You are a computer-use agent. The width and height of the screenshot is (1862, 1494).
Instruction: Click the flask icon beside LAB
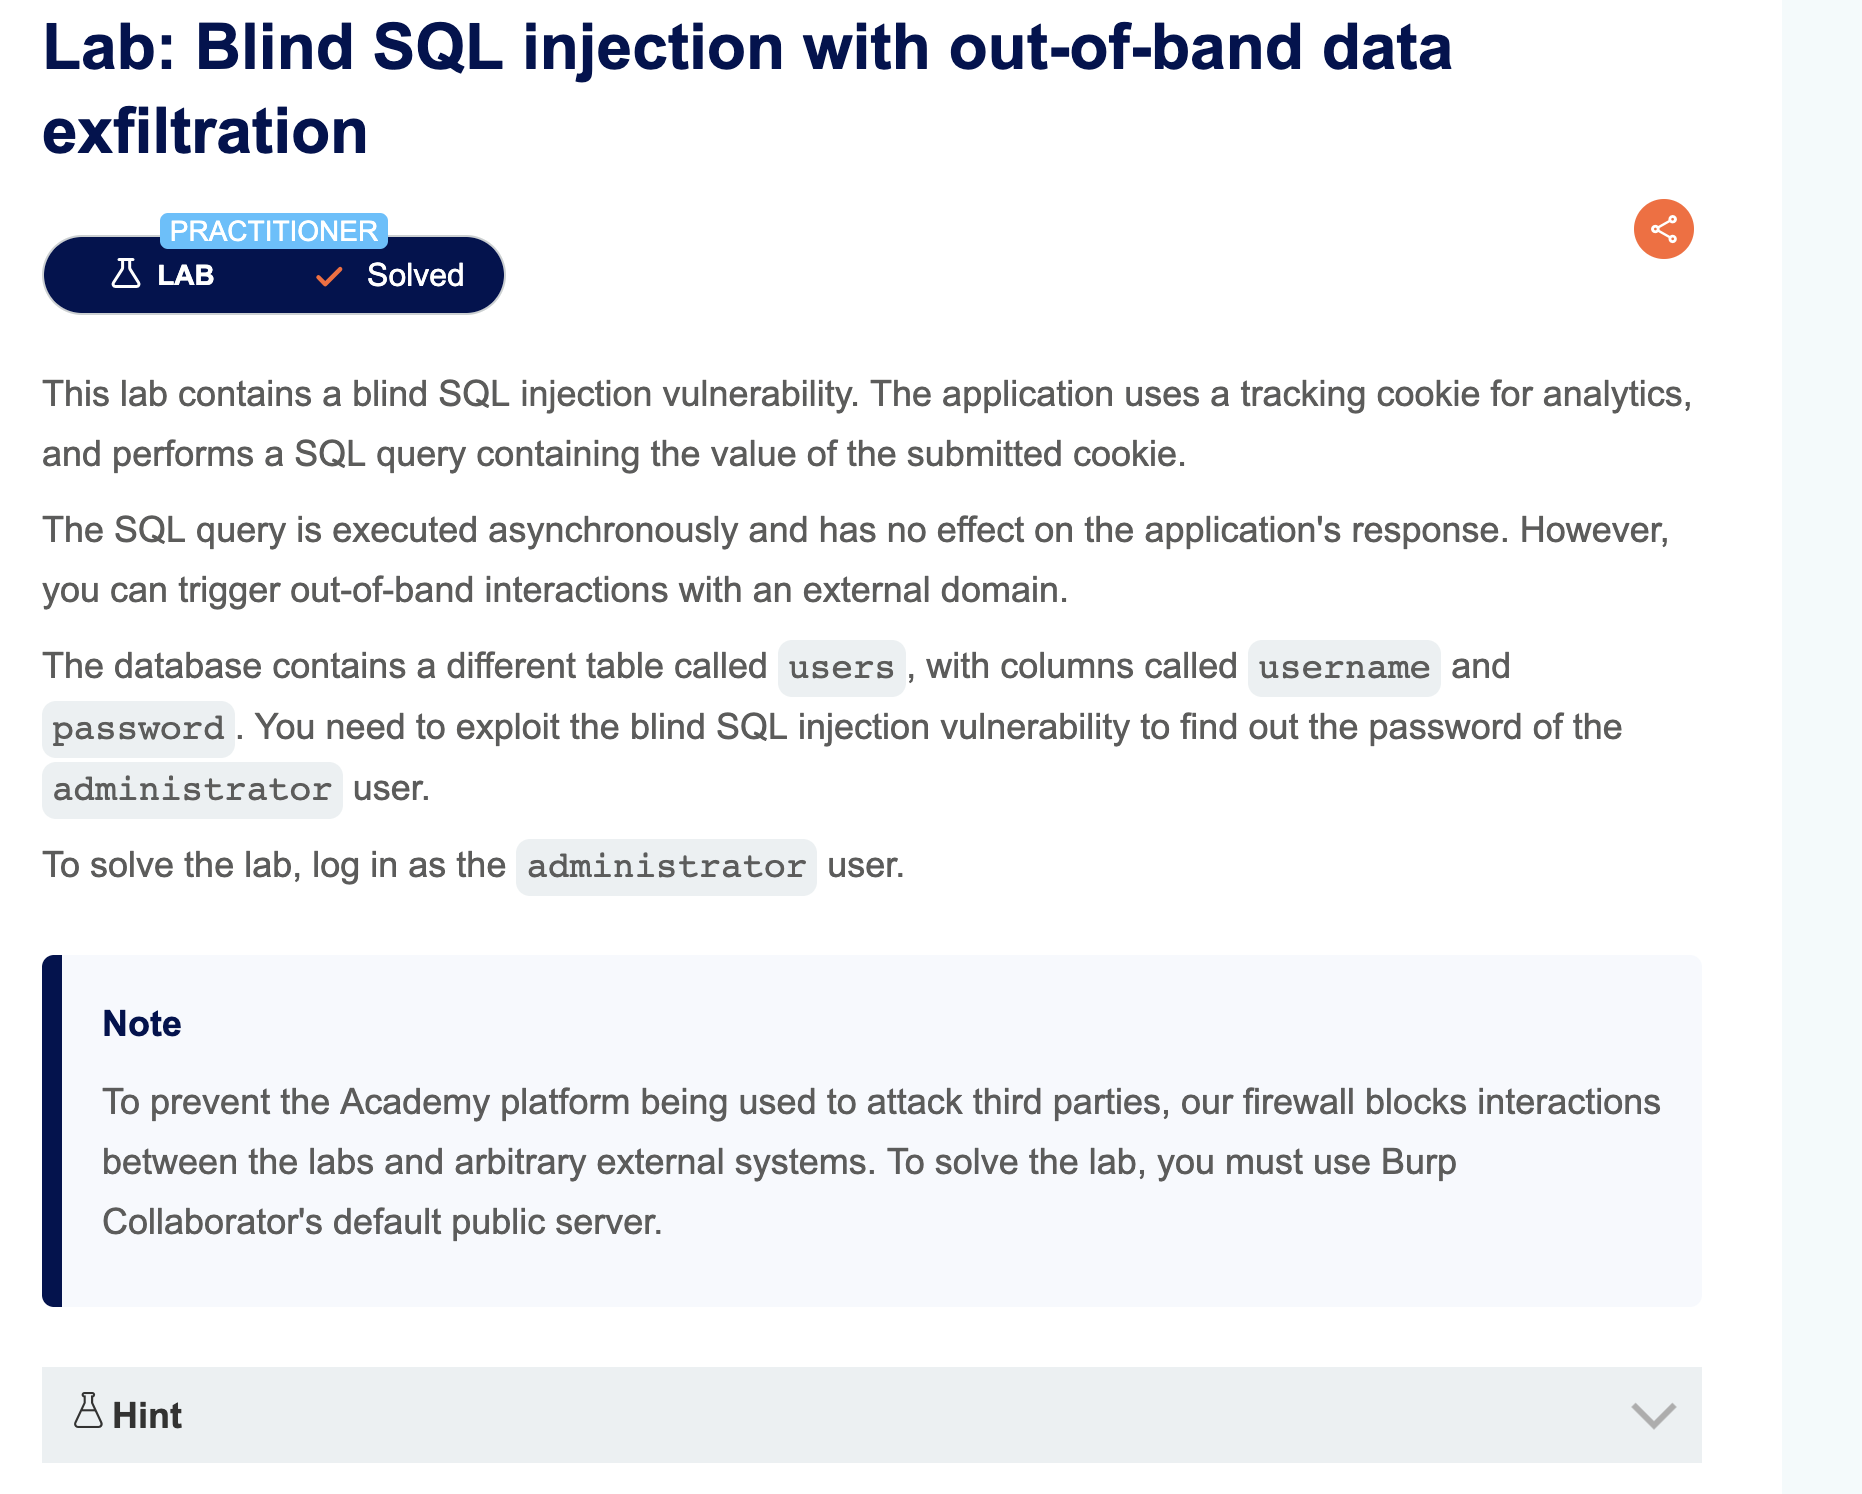[126, 274]
